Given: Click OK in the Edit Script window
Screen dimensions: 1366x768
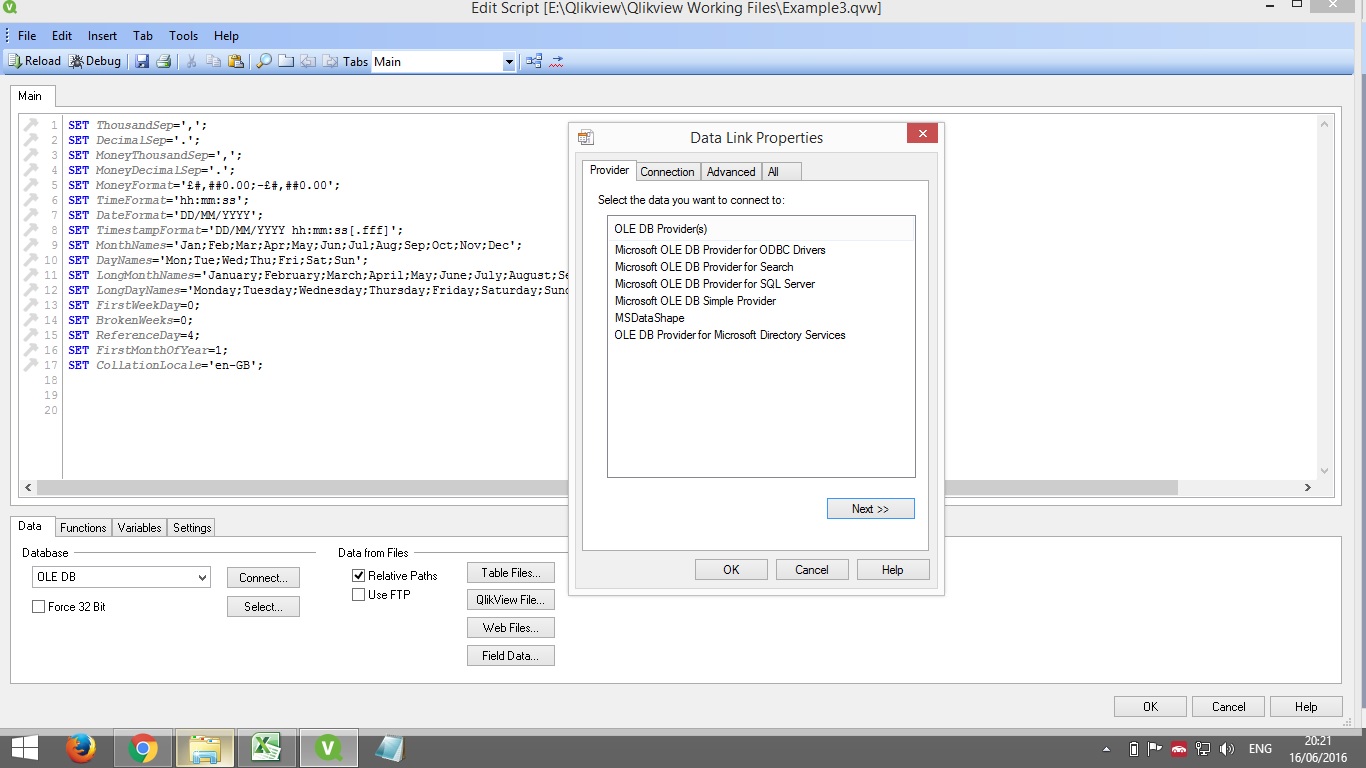Looking at the screenshot, I should 1150,707.
